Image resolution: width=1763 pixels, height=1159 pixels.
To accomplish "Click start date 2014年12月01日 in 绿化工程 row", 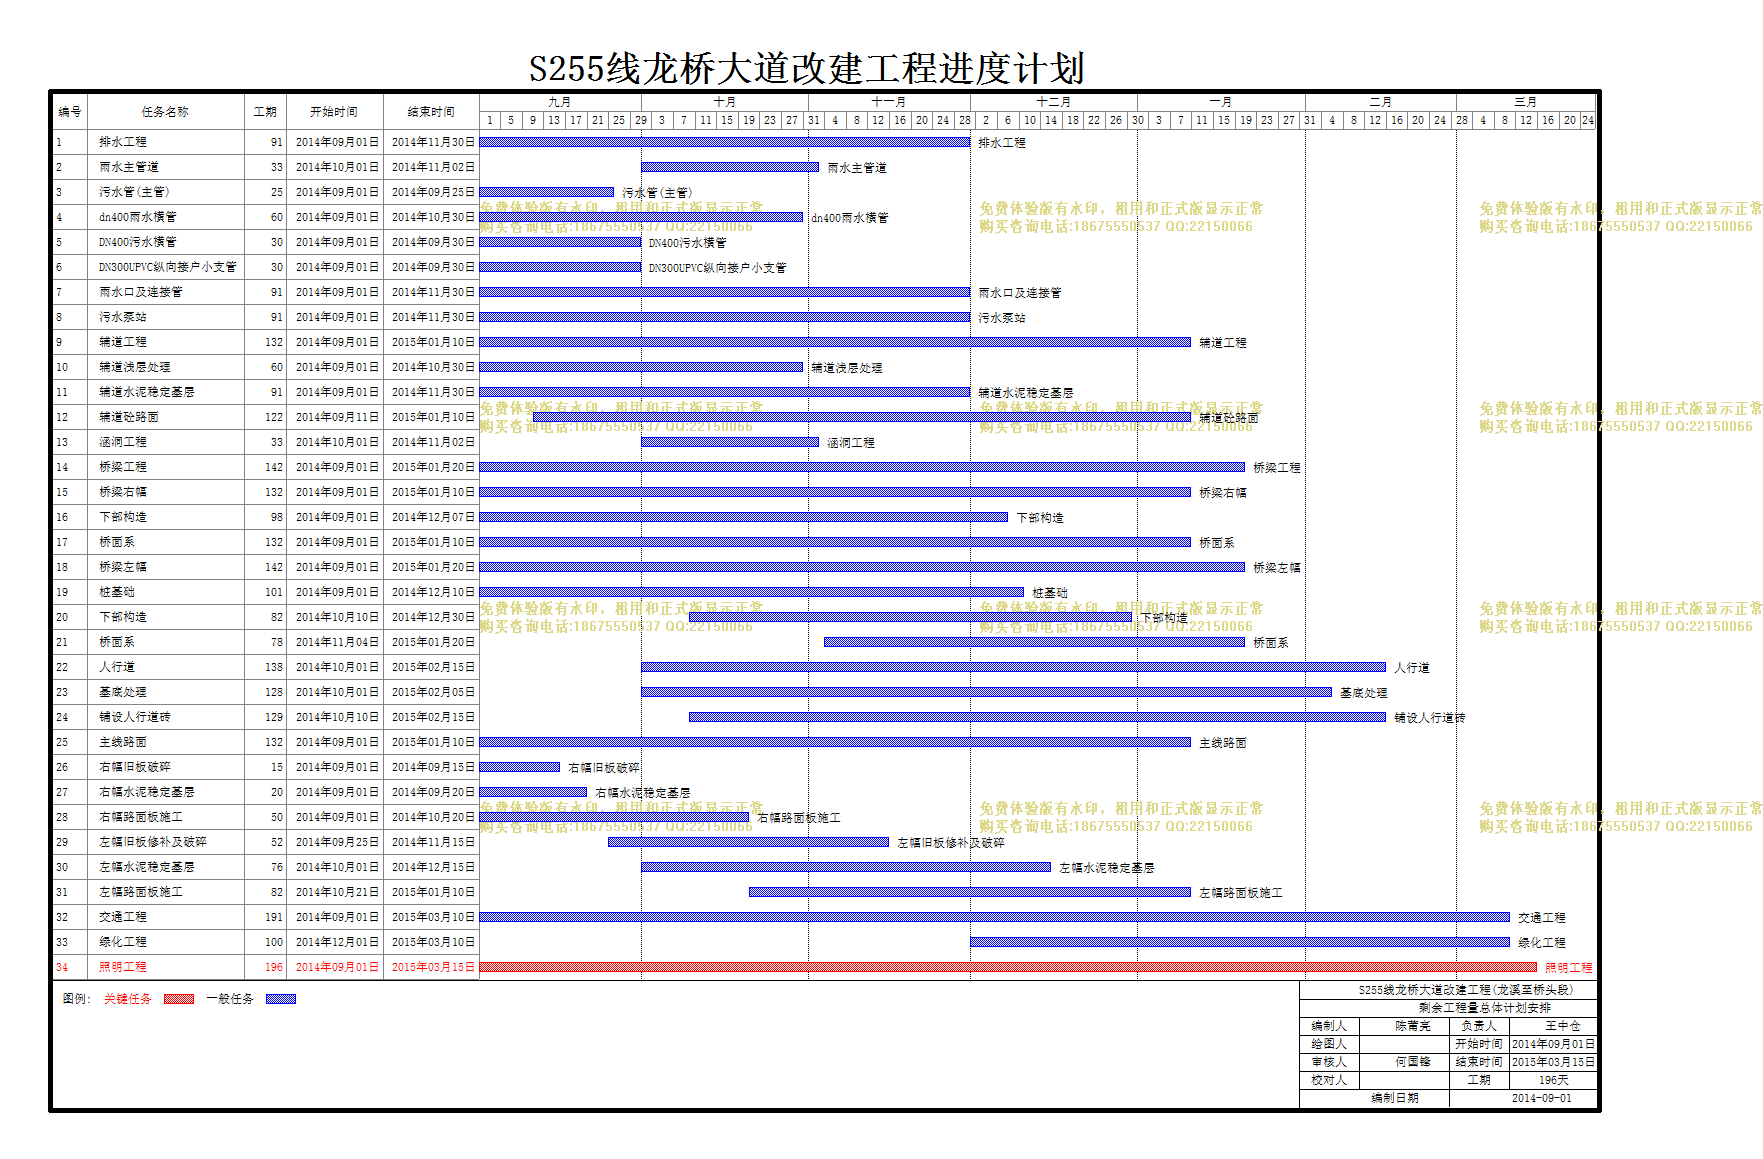I will (x=337, y=942).
